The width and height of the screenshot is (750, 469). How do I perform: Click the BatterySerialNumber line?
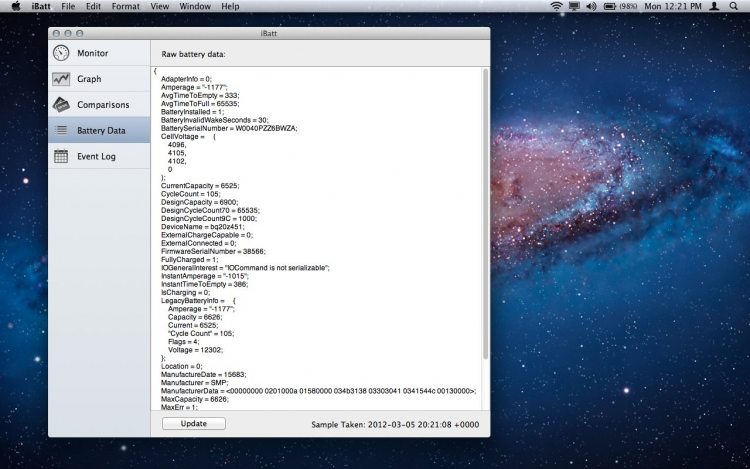(229, 128)
